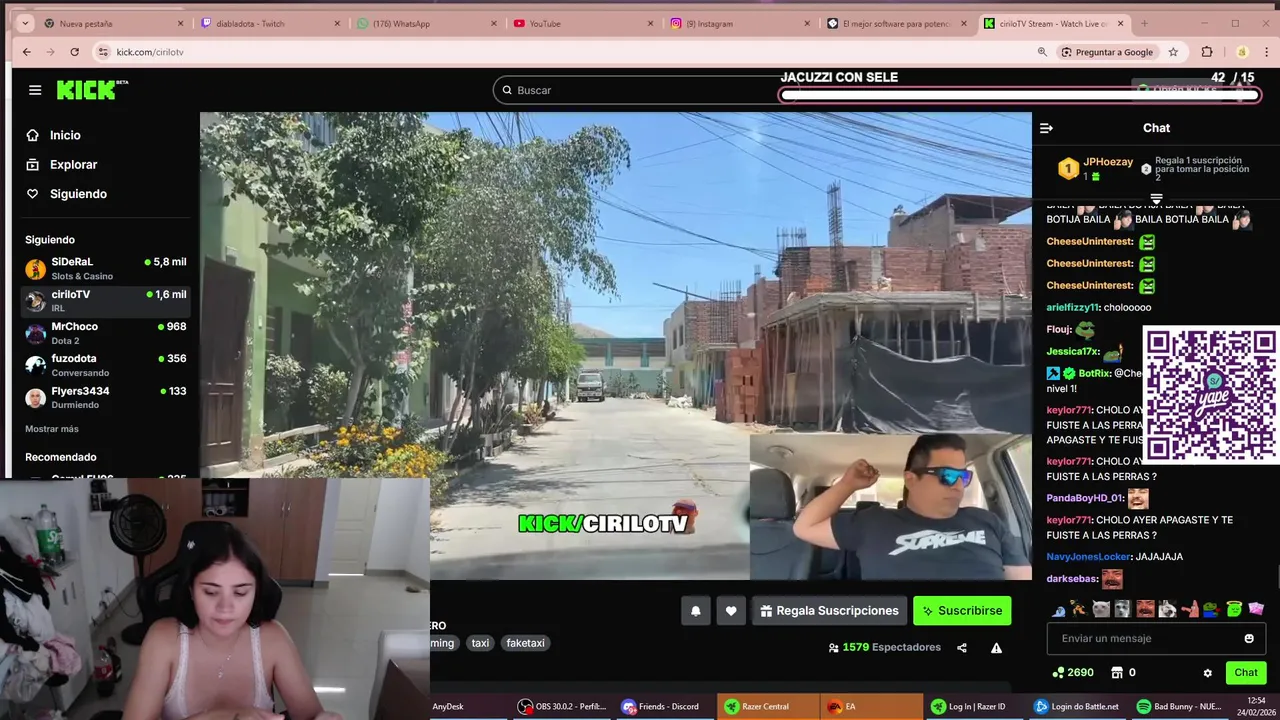Open Razer Central from the taskbar

pos(767,707)
